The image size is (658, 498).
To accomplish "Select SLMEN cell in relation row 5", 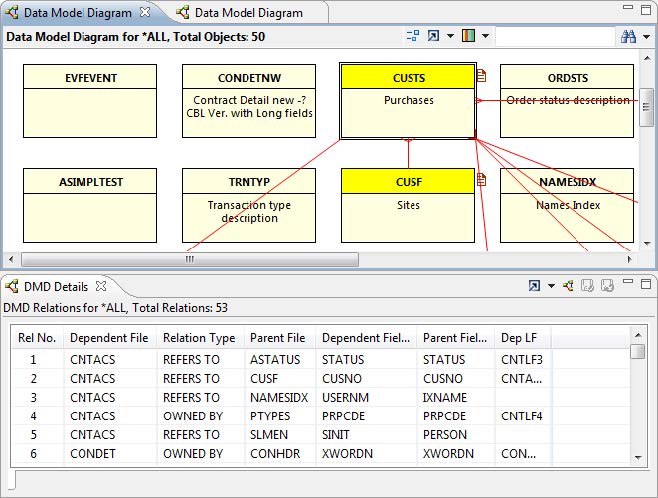I will tap(269, 435).
